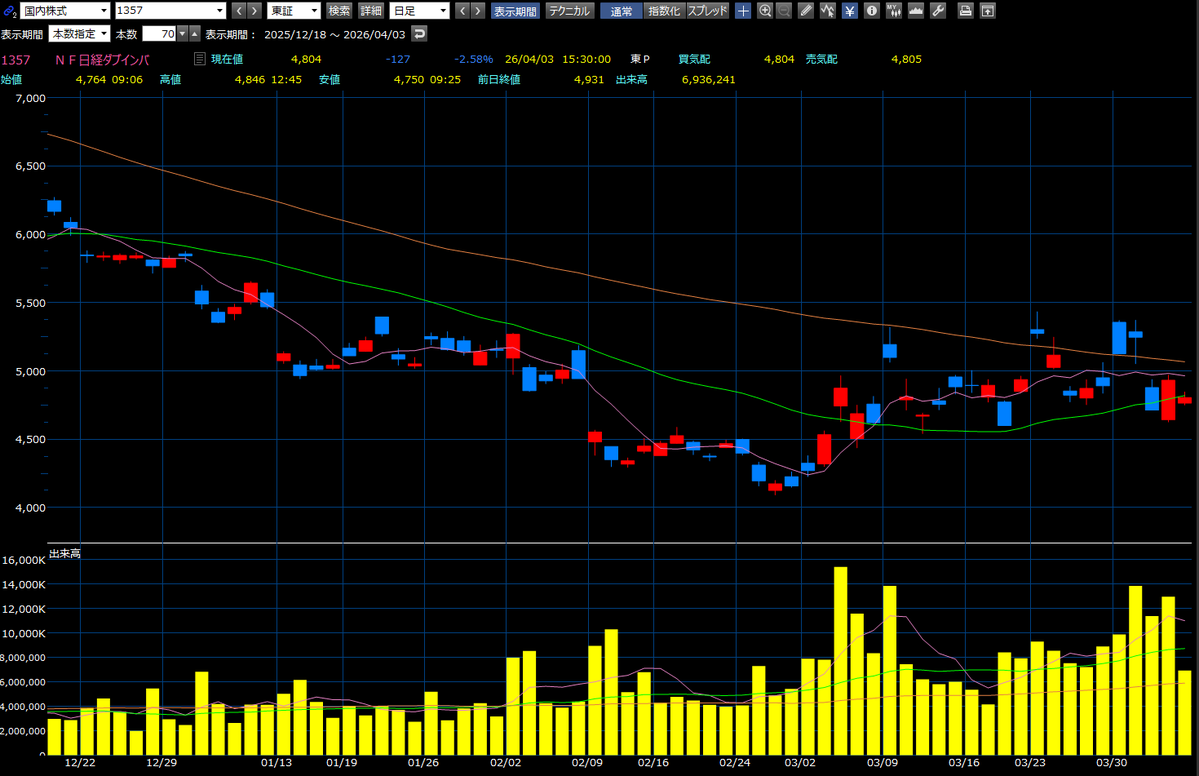Click the 出来高 volume value 6,936,241
The width and height of the screenshot is (1199, 776).
tap(708, 80)
